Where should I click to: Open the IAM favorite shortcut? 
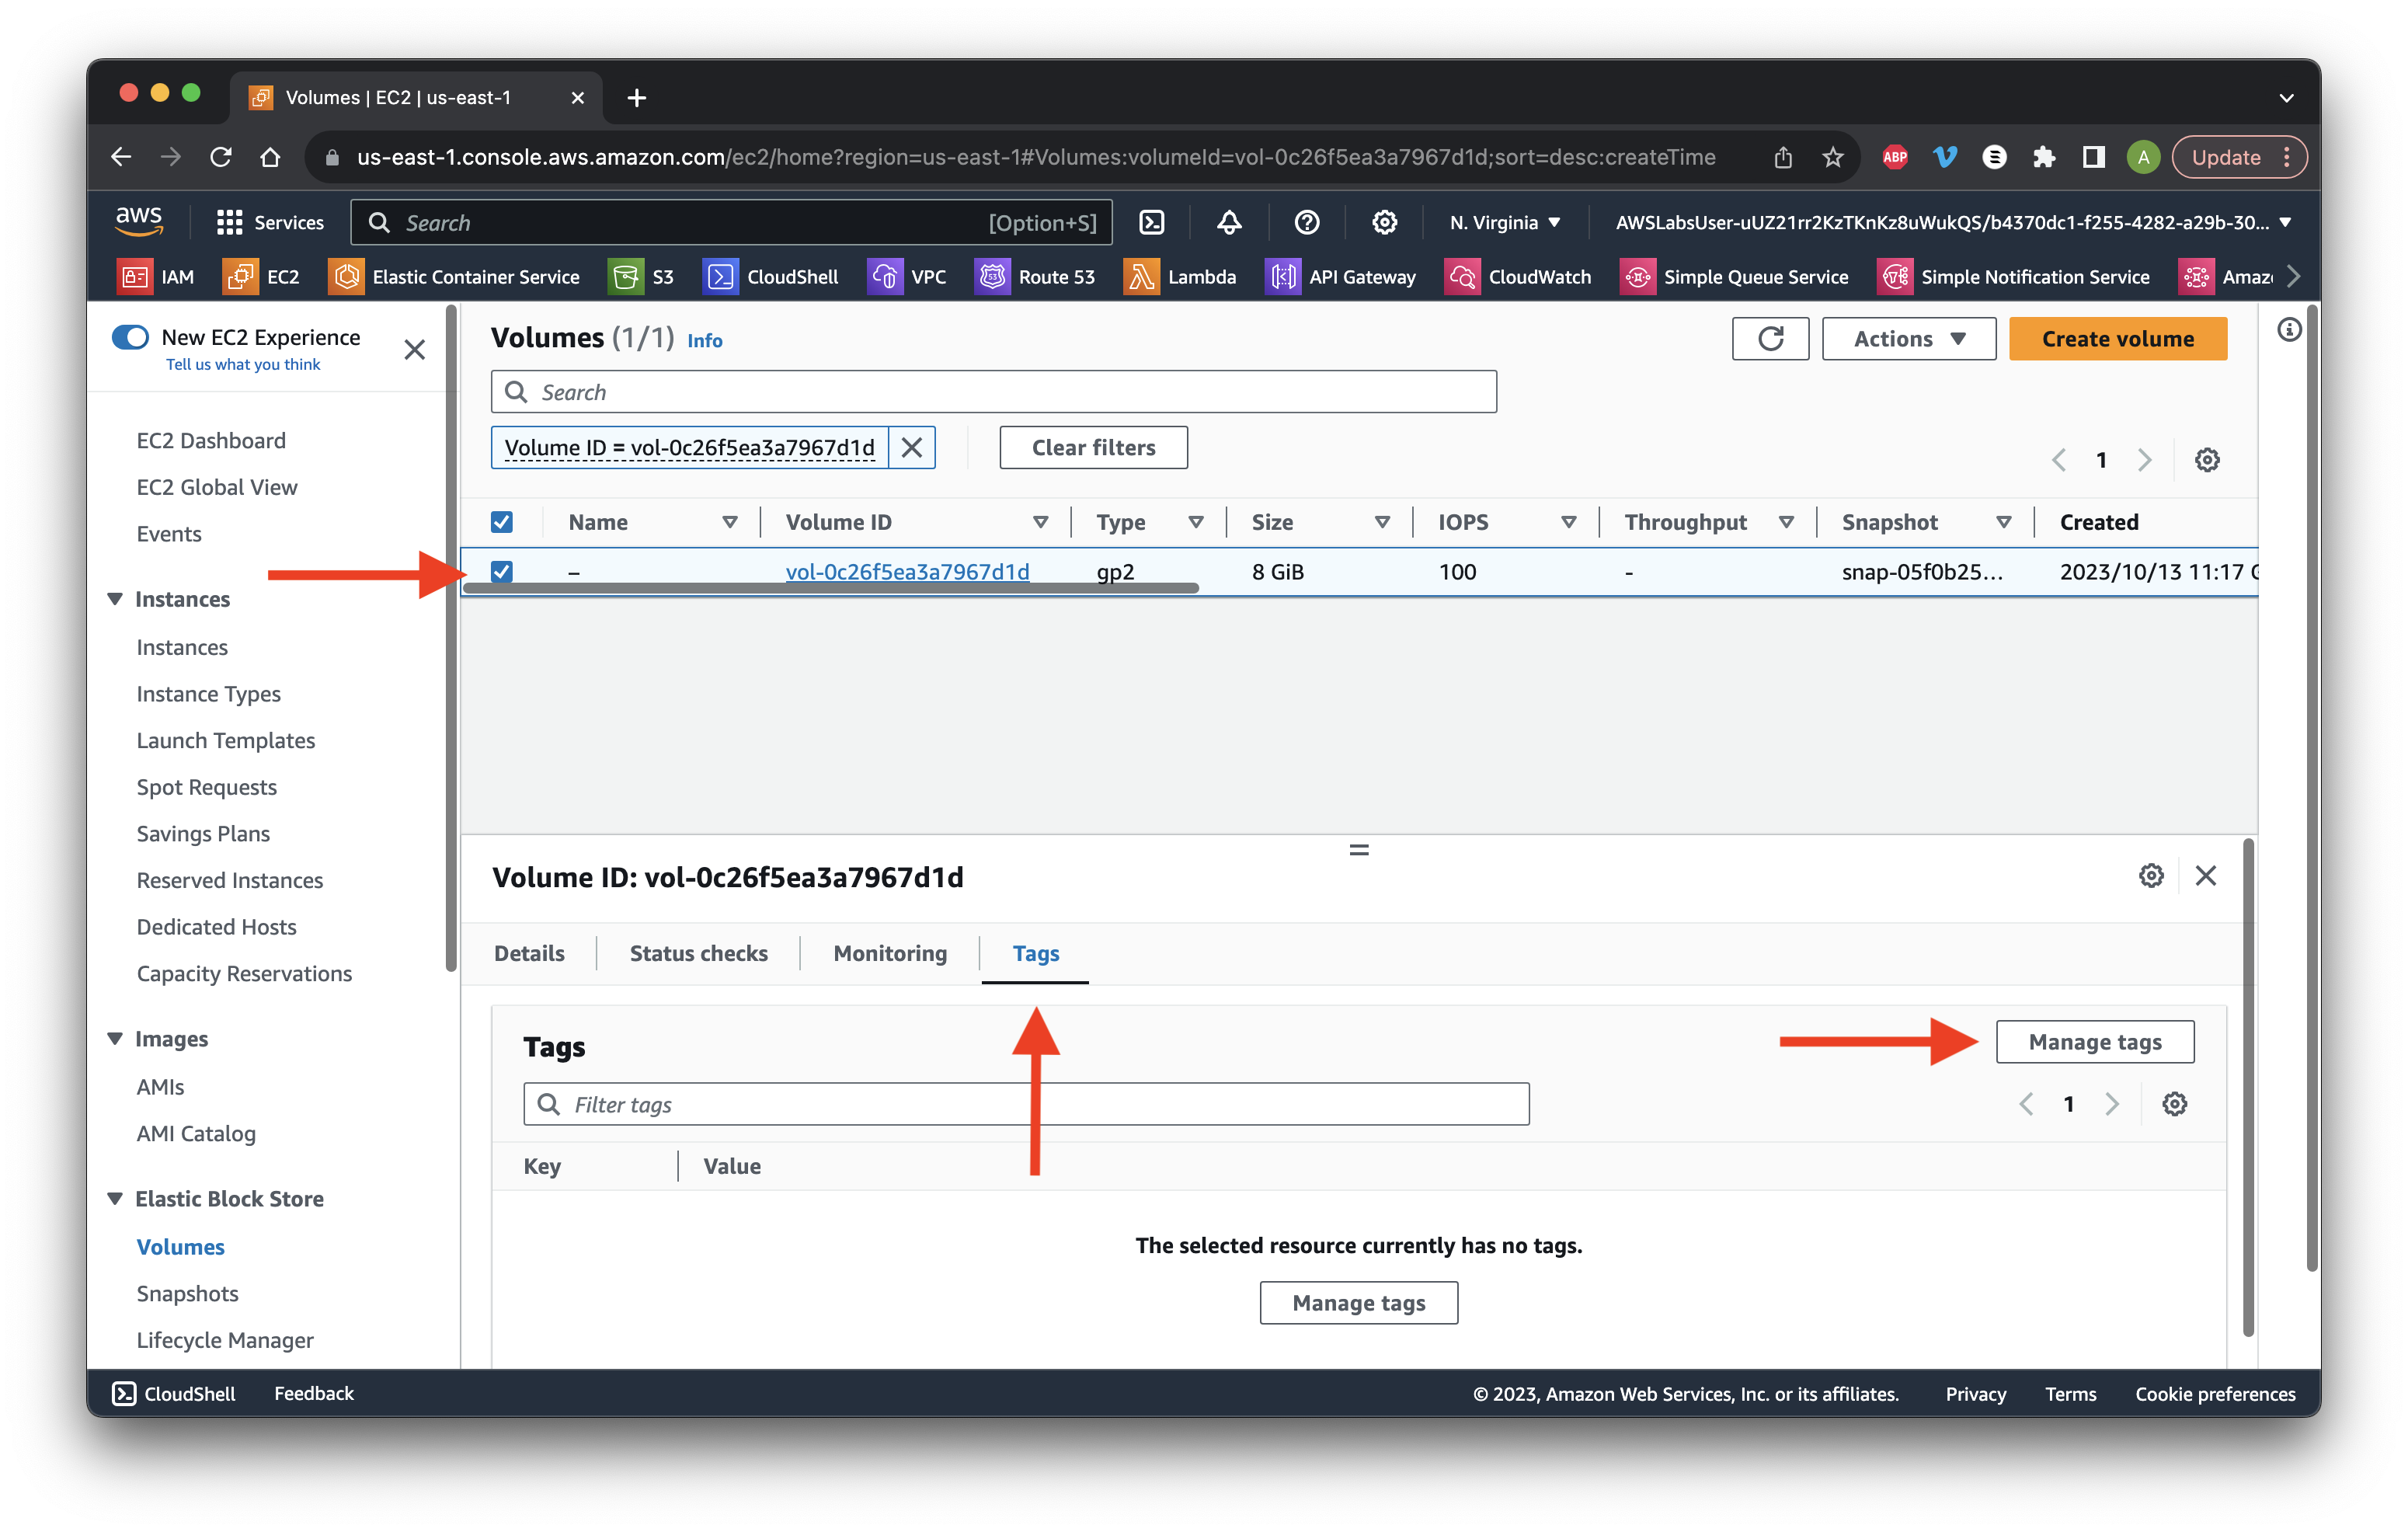click(x=156, y=277)
